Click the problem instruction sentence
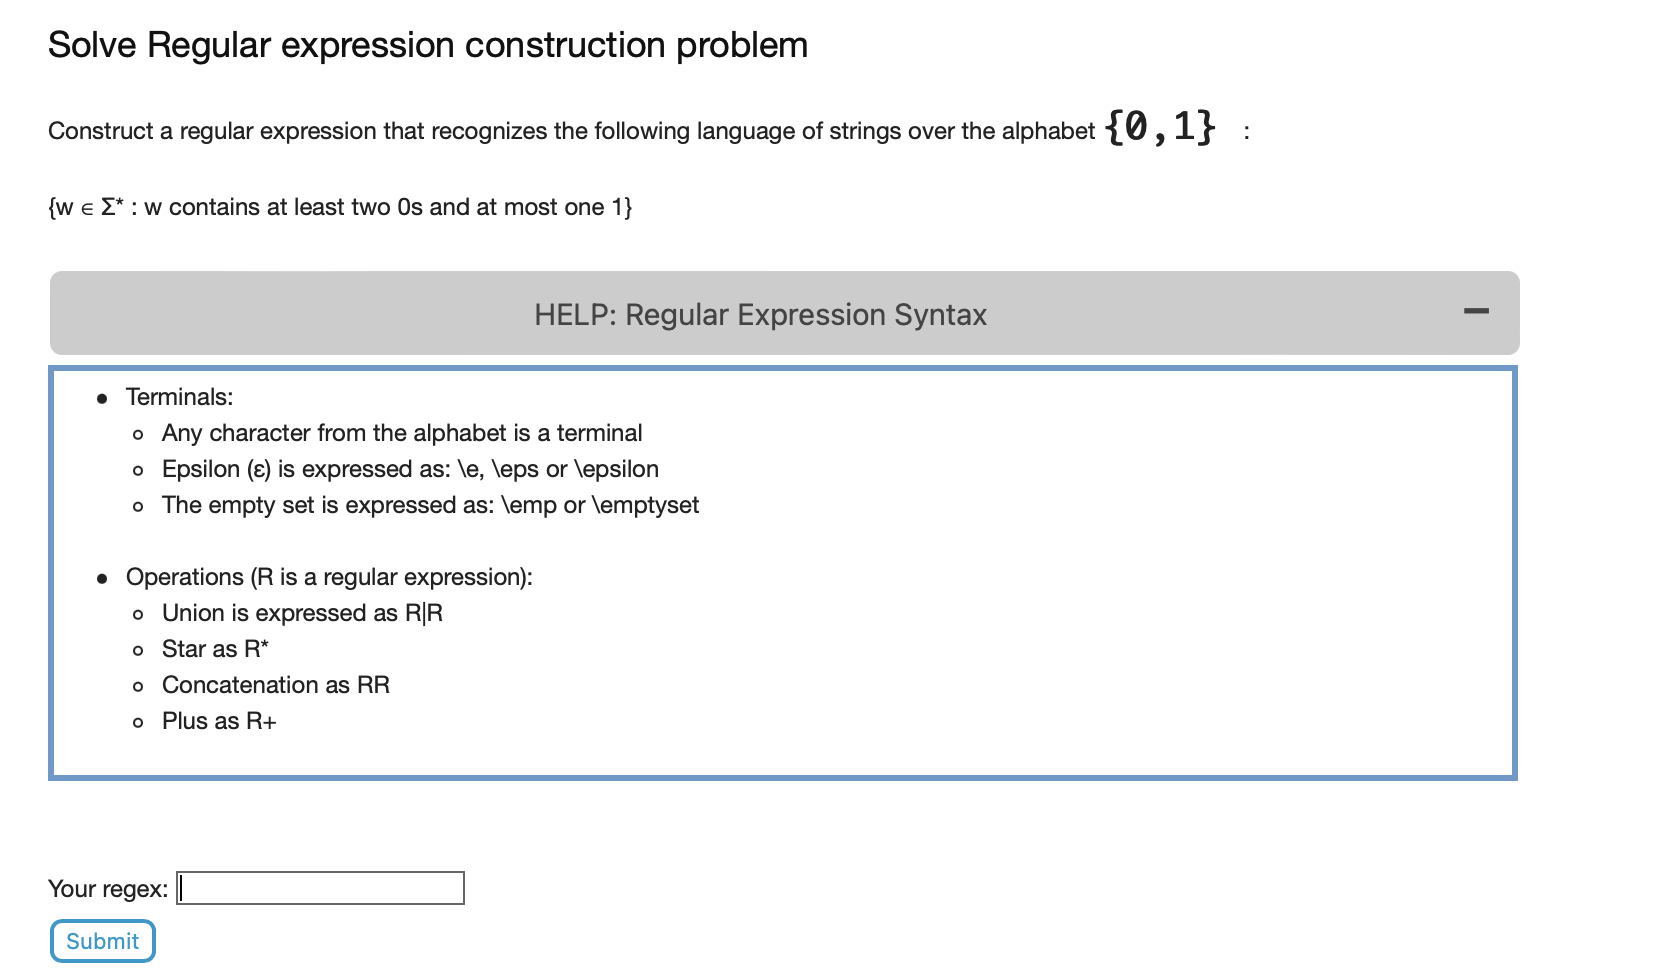Viewport: 1676px width, 972px height. pyautogui.click(x=570, y=130)
